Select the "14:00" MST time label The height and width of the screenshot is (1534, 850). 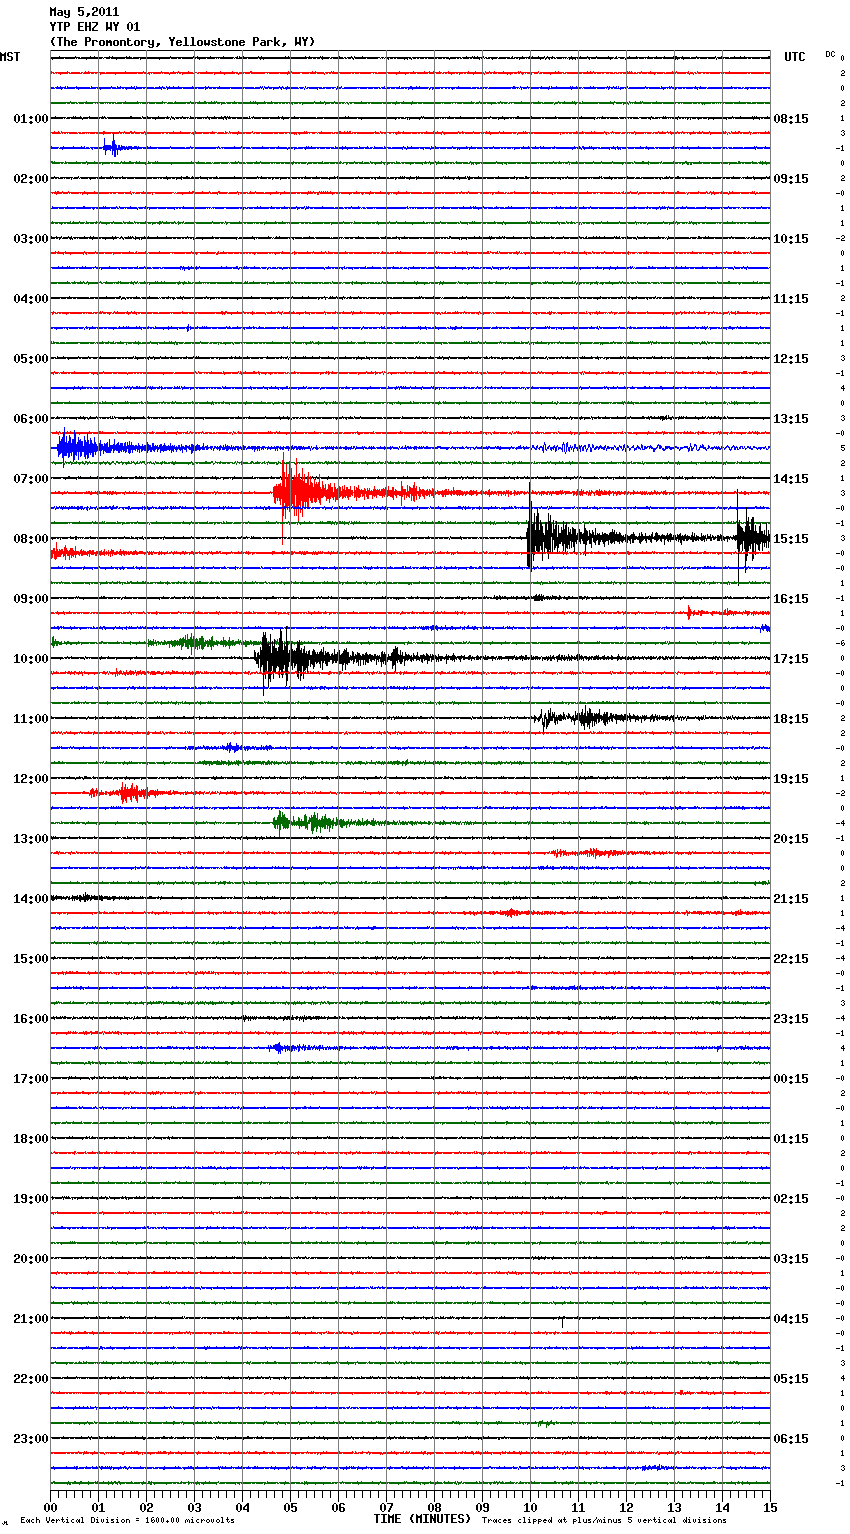31,899
